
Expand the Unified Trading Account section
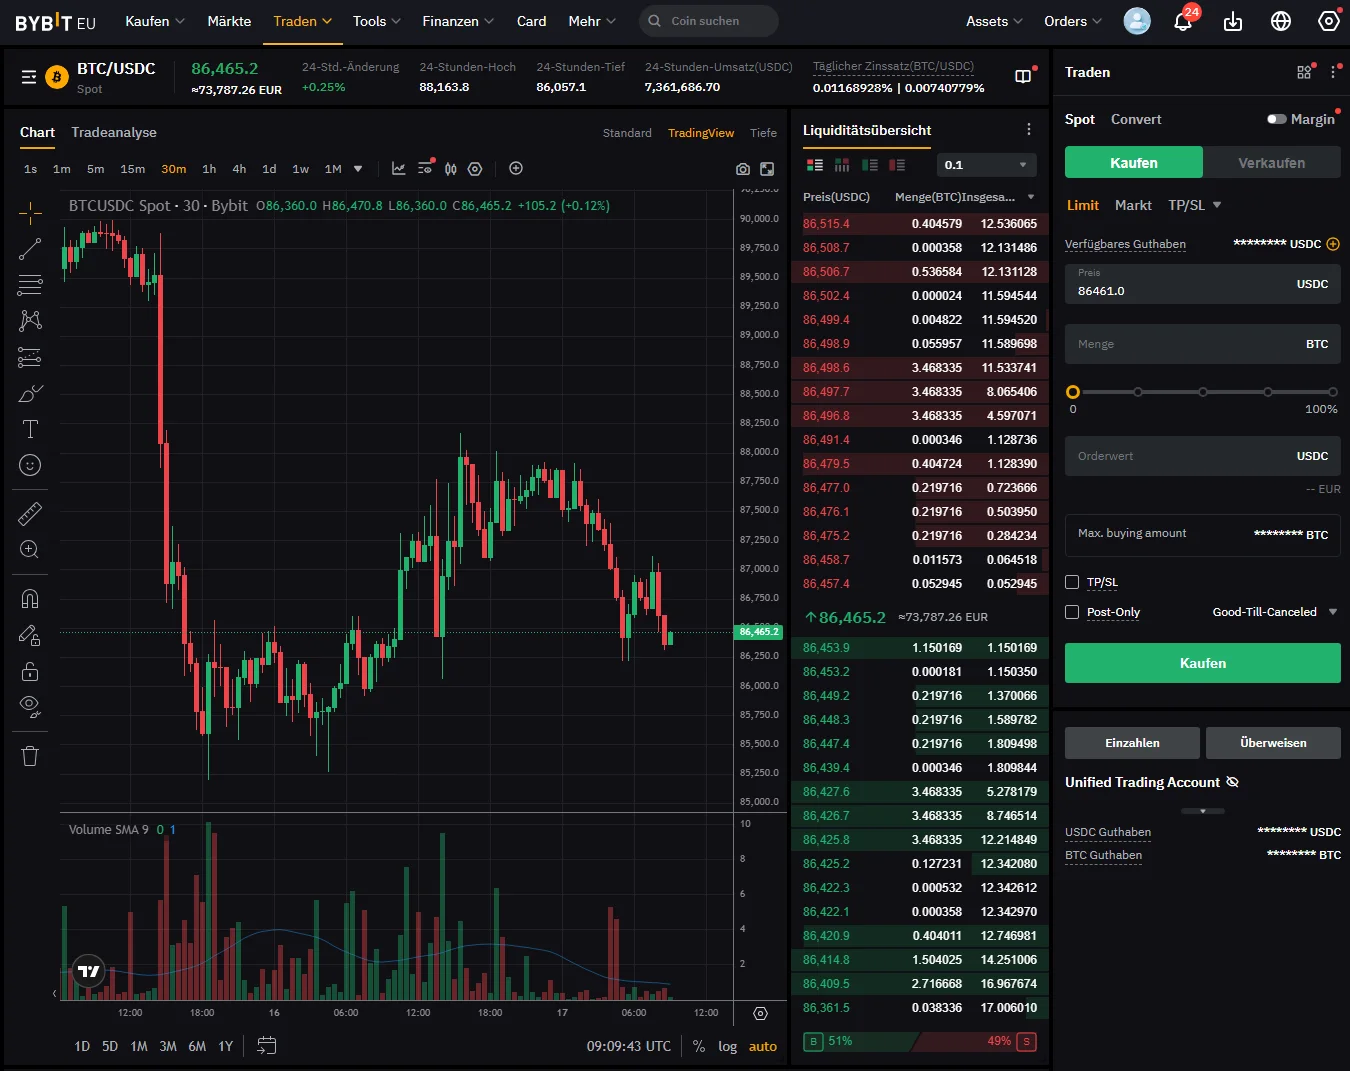coord(1203,810)
